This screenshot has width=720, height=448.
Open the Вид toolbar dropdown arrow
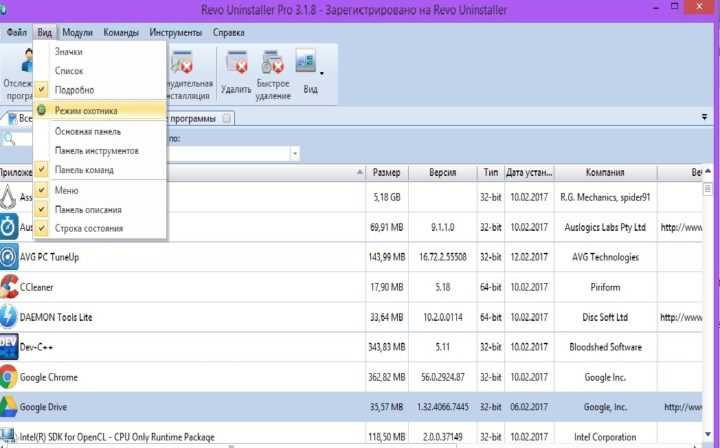(x=322, y=73)
